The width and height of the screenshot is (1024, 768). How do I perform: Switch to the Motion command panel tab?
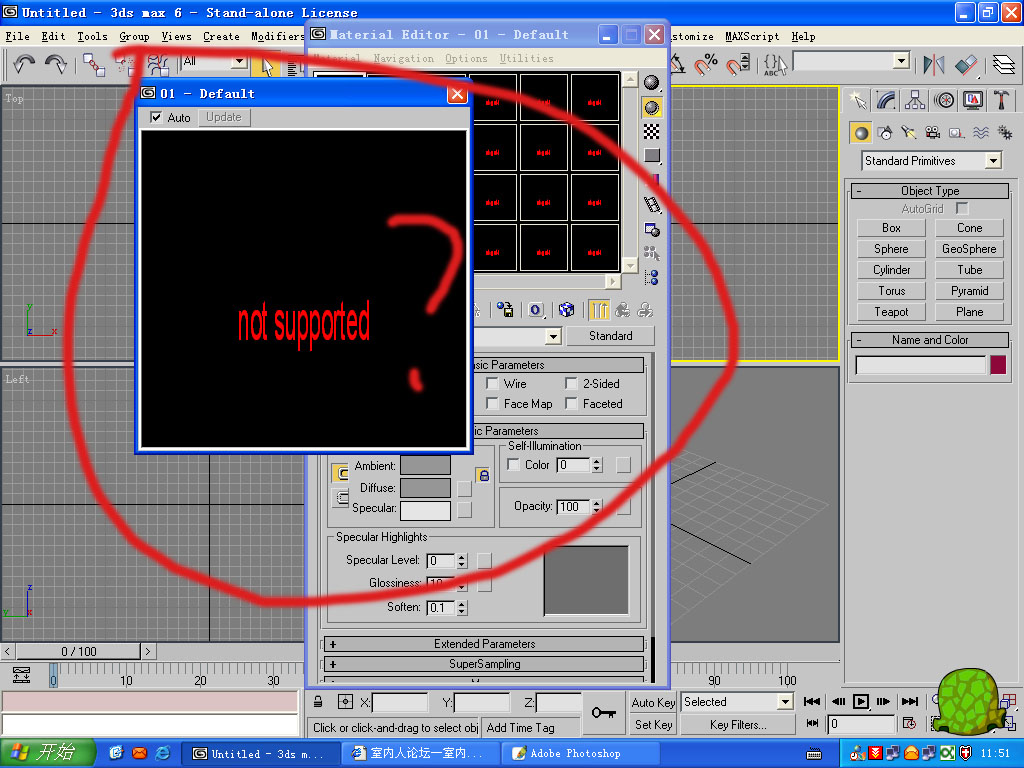pos(944,100)
